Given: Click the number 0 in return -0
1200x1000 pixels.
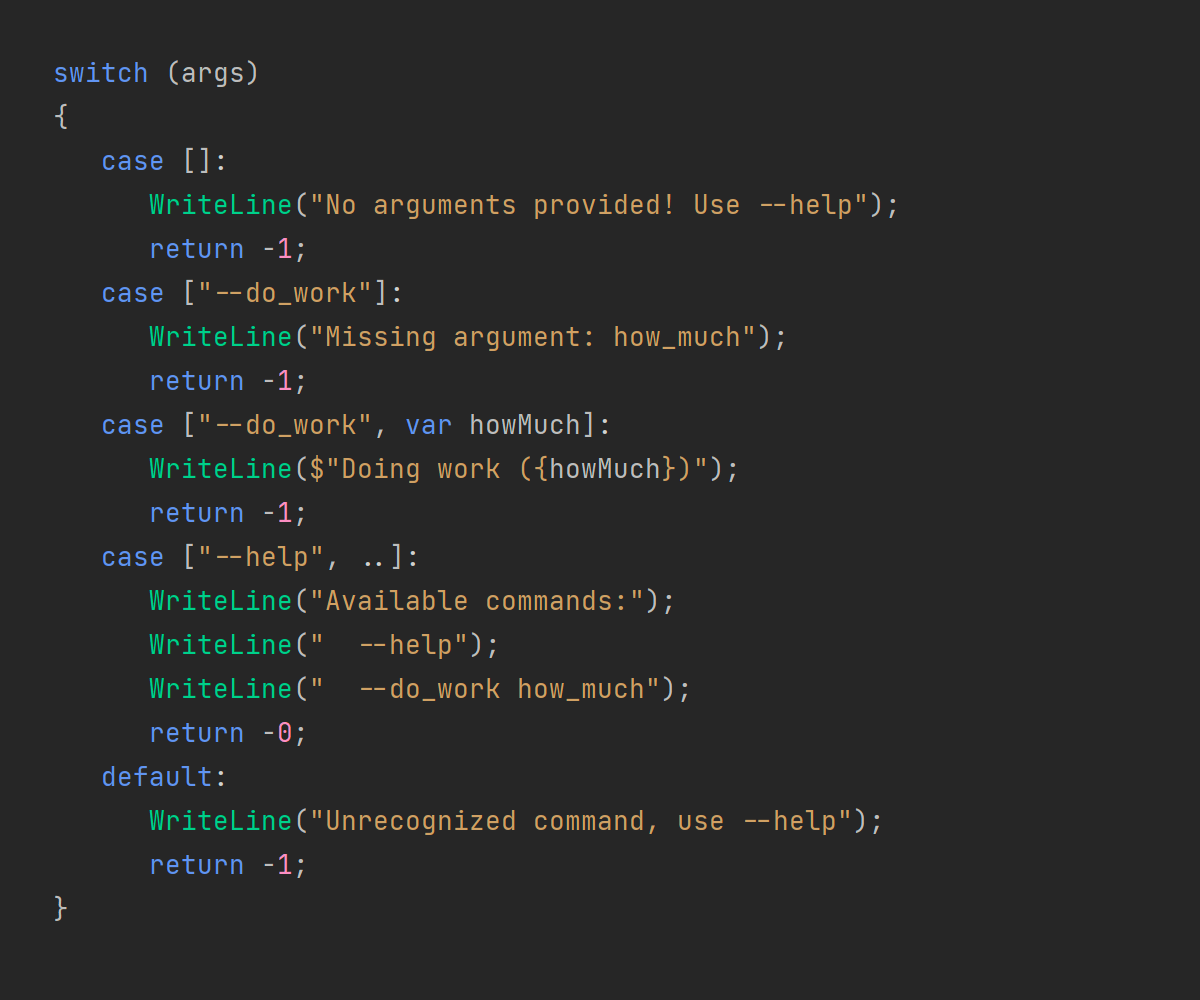Looking at the screenshot, I should click(x=284, y=733).
